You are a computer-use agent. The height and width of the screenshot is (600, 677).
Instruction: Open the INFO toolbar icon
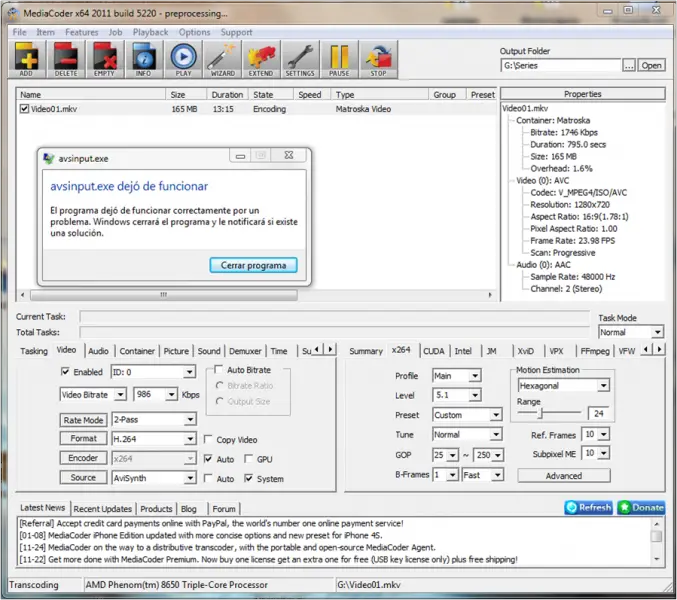tap(144, 59)
